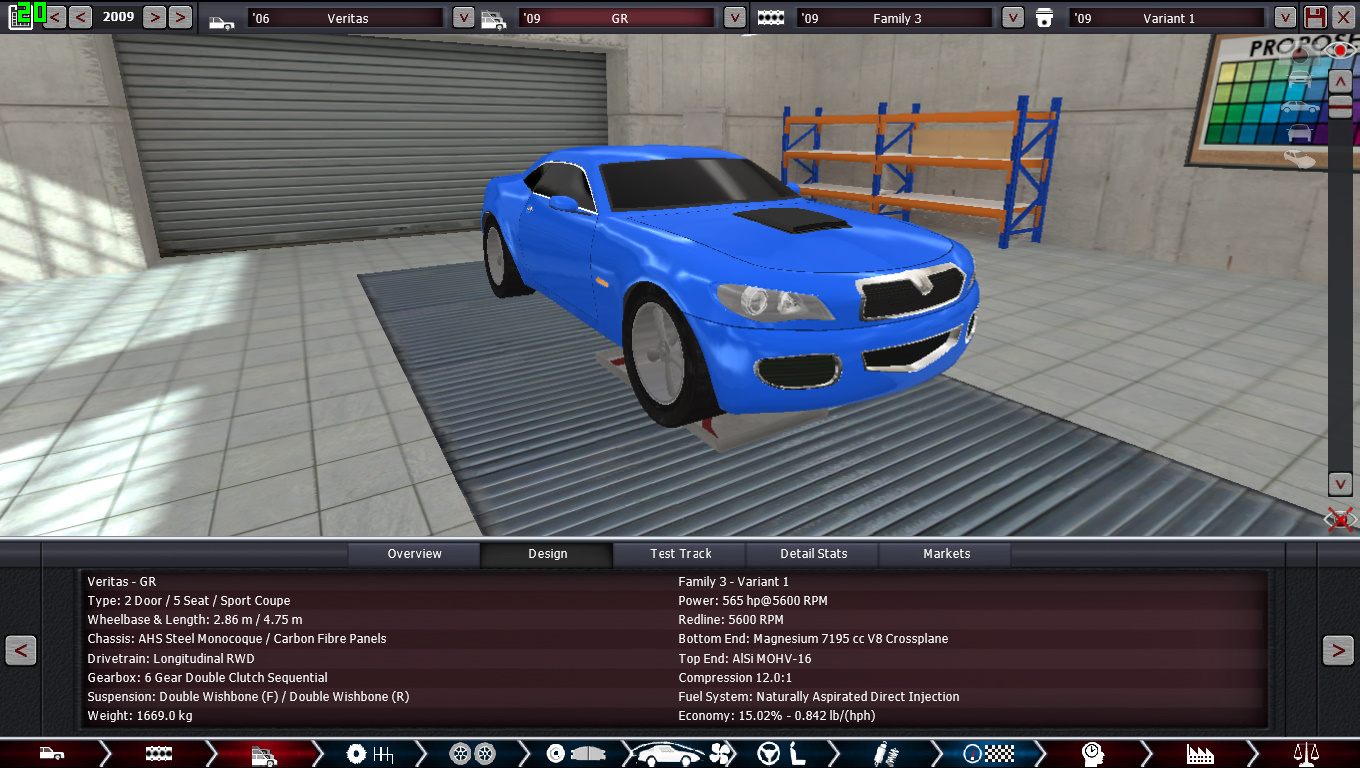Expand the Variant 1 engine dropdown

coord(1285,18)
